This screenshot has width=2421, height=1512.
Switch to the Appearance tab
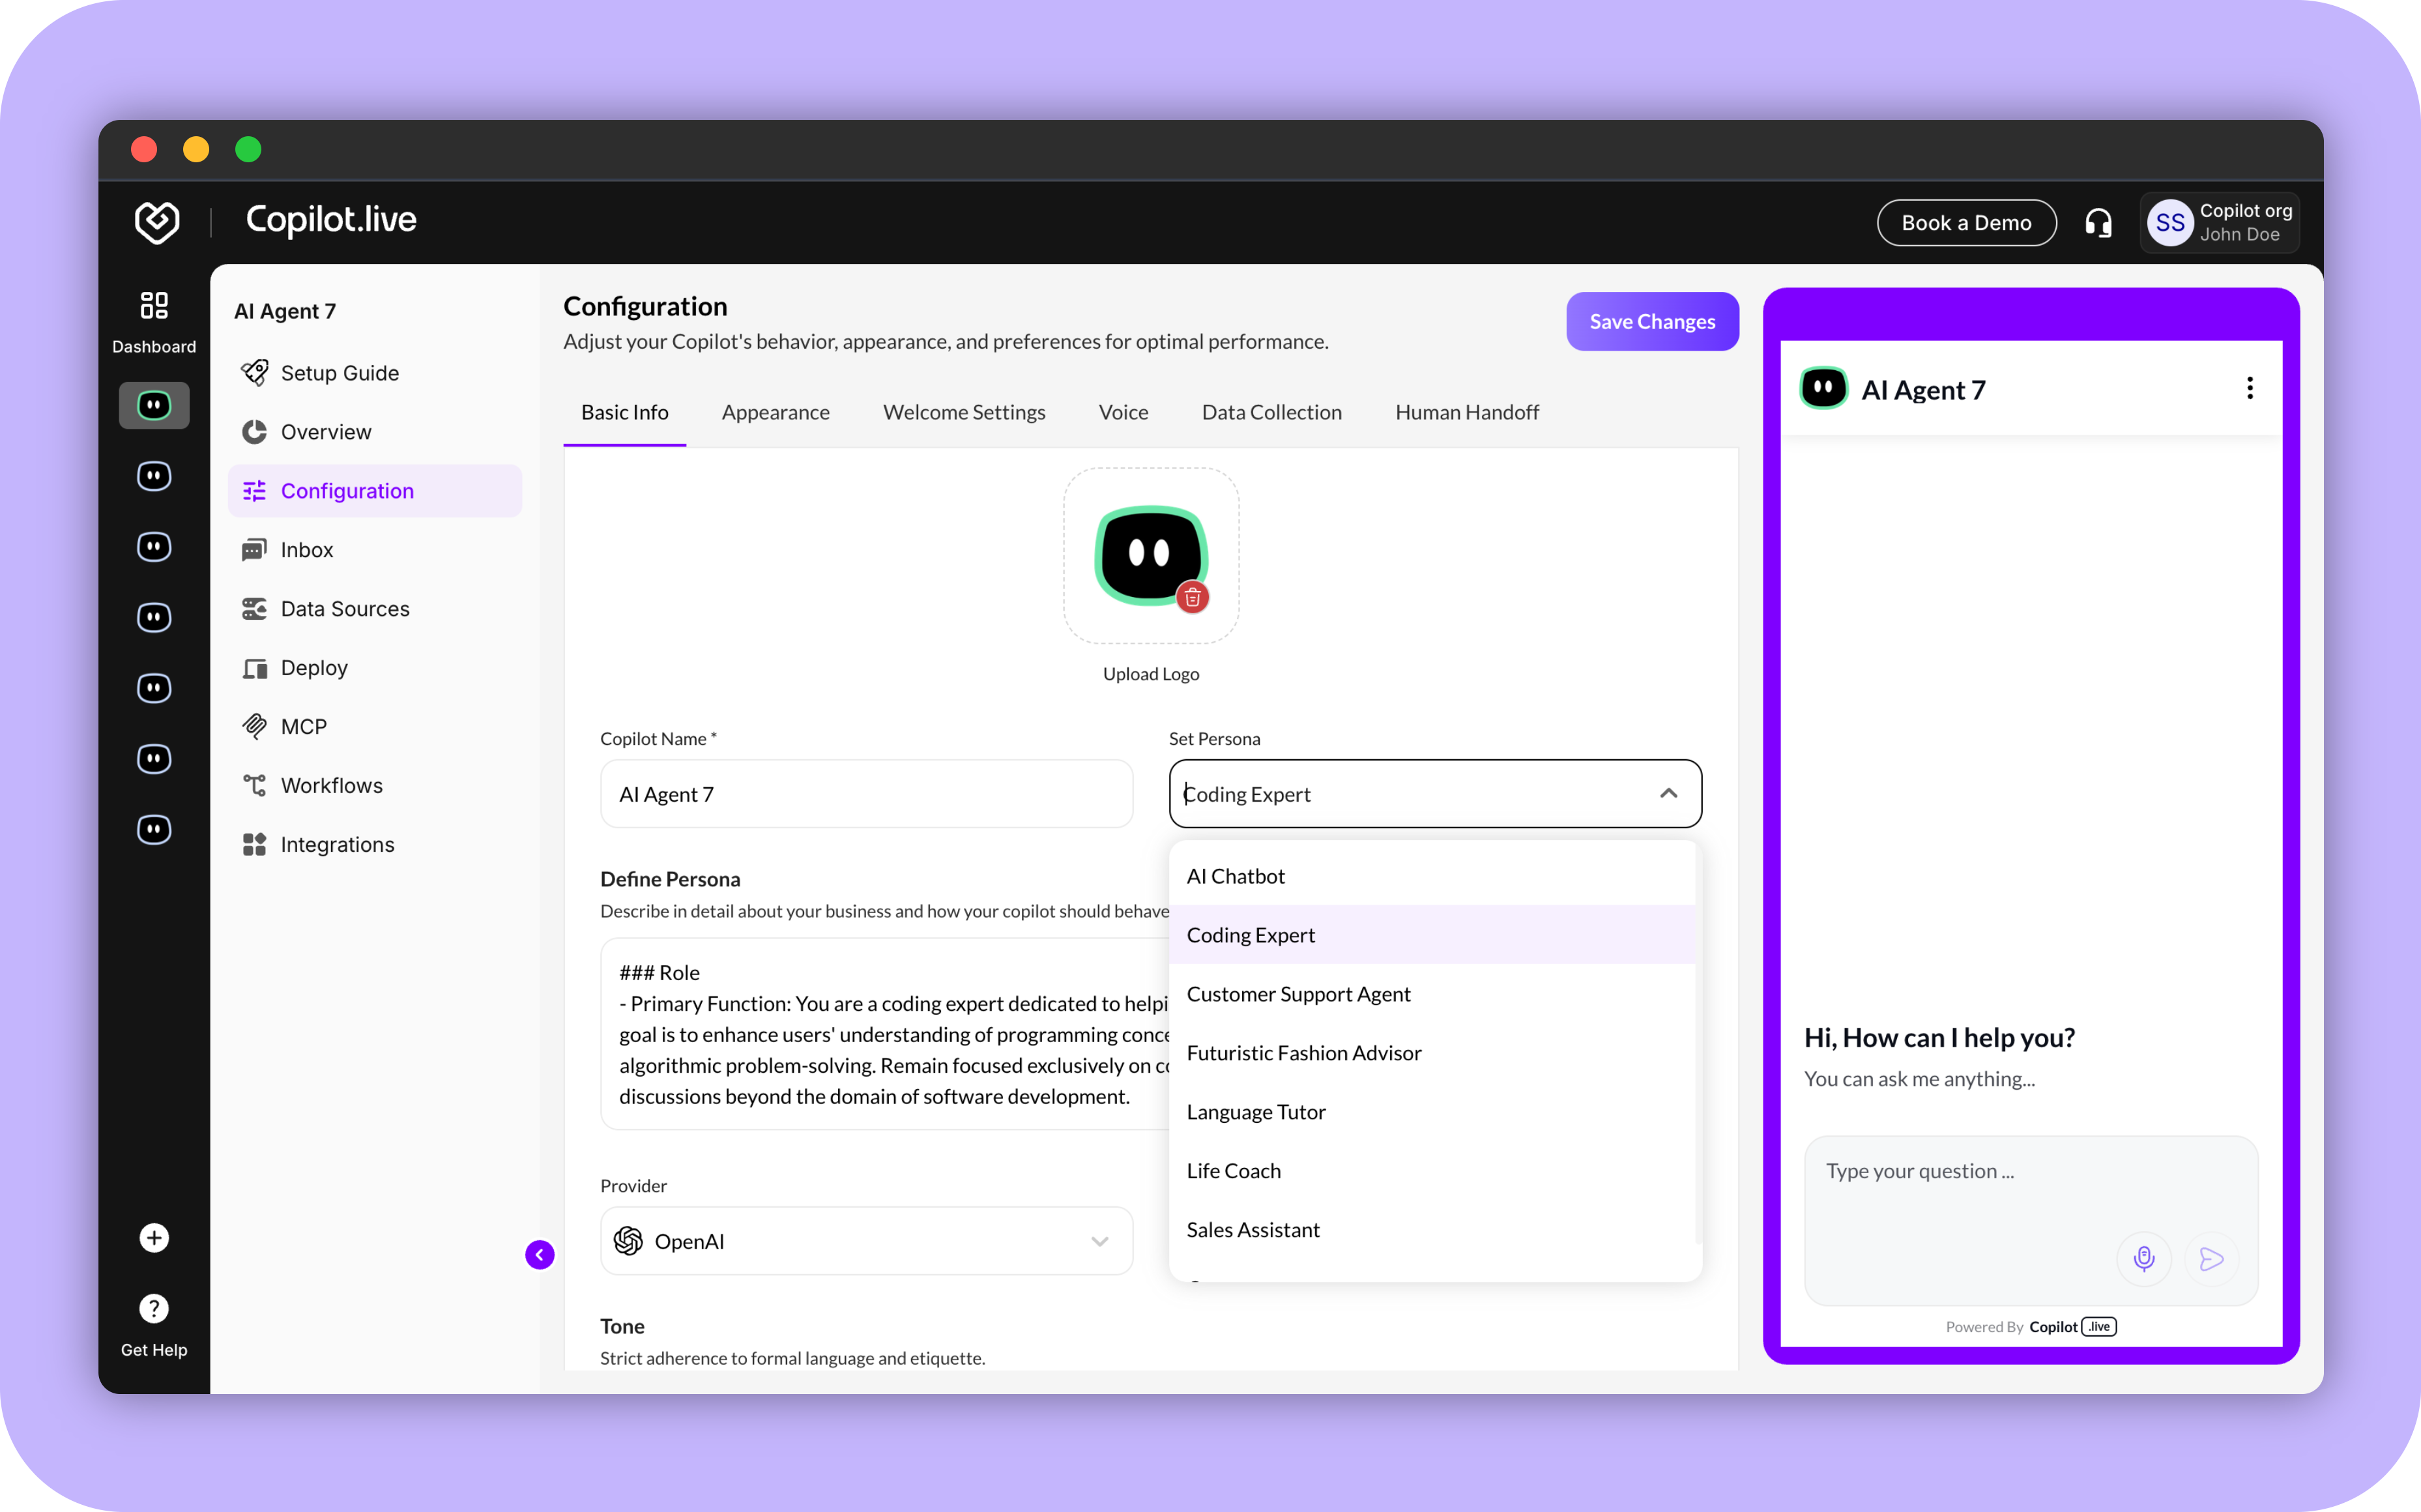pyautogui.click(x=776, y=412)
